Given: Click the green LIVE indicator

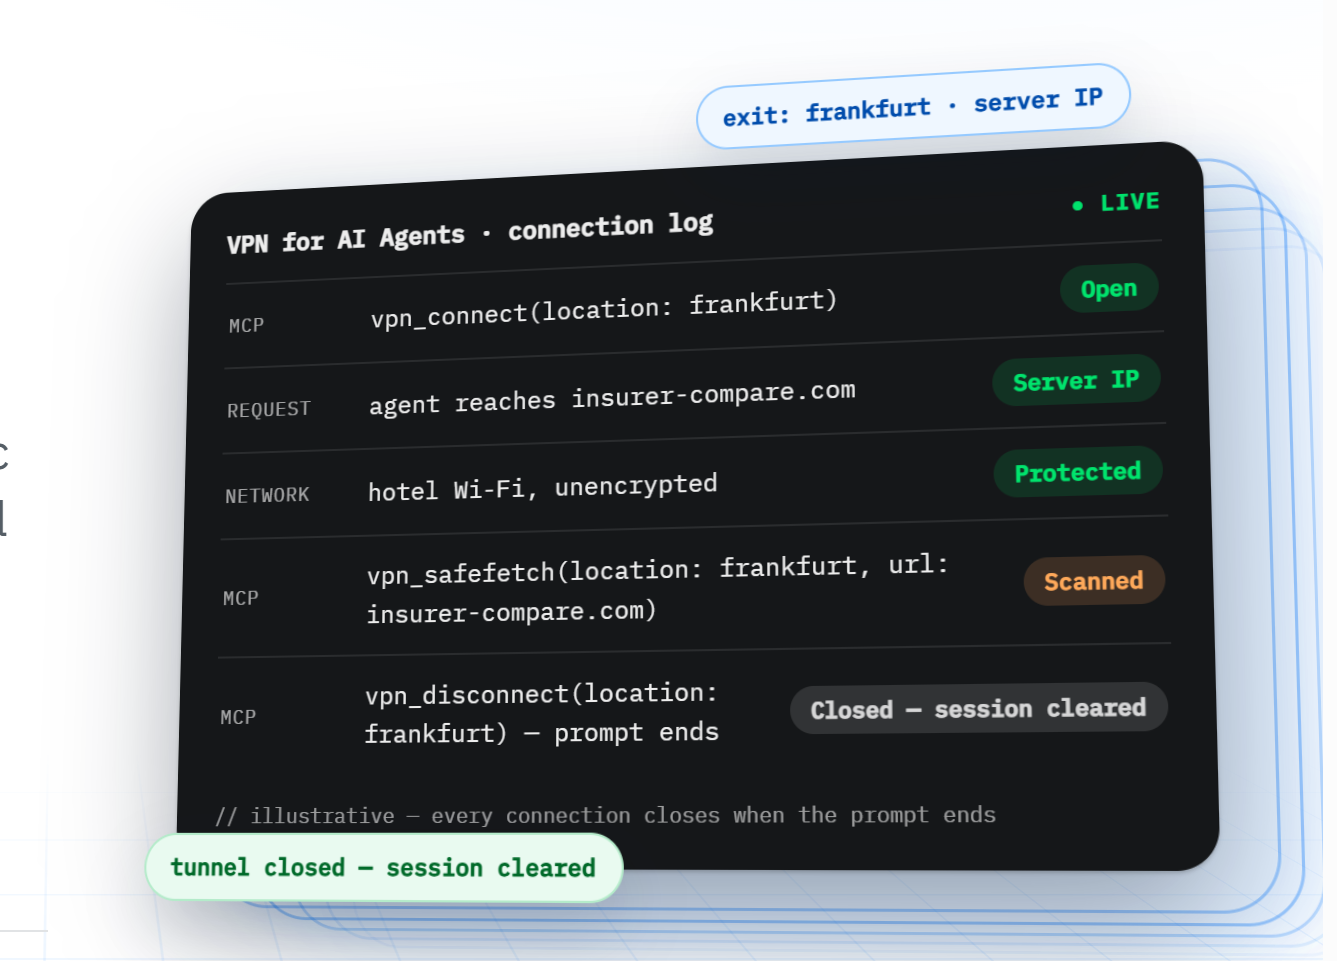Looking at the screenshot, I should 1116,203.
